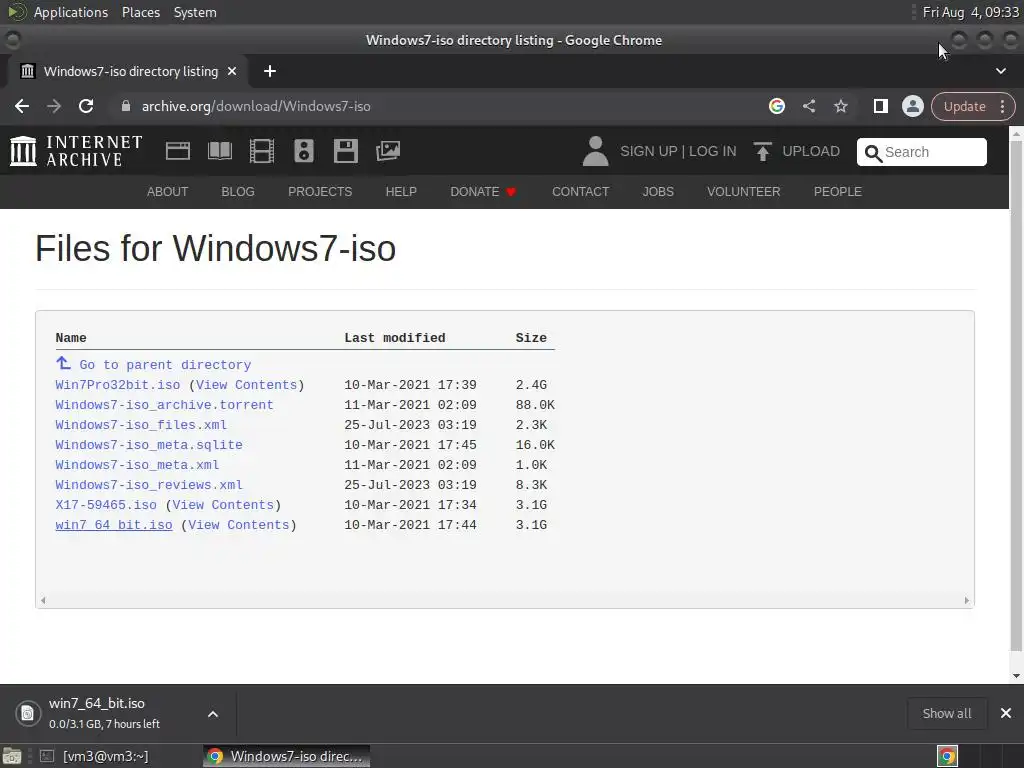This screenshot has width=1024, height=768.
Task: Open the Video film icon
Action: pos(262,151)
